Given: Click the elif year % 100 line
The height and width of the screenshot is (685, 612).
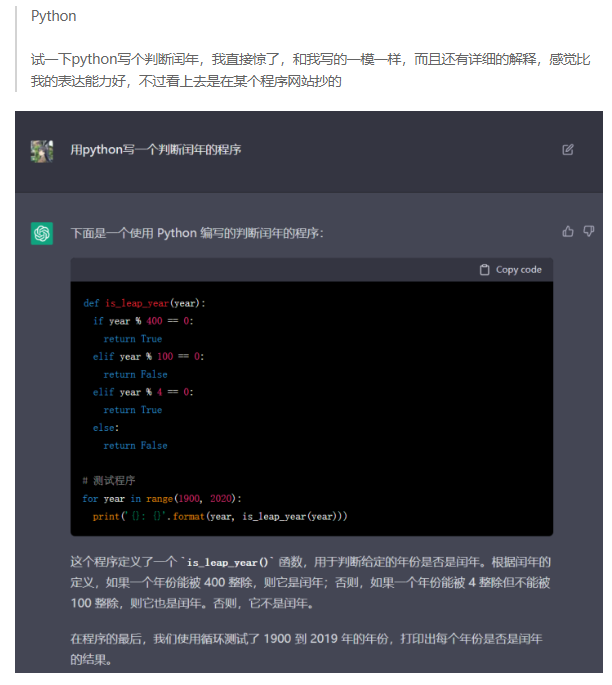Looking at the screenshot, I should pos(148,357).
